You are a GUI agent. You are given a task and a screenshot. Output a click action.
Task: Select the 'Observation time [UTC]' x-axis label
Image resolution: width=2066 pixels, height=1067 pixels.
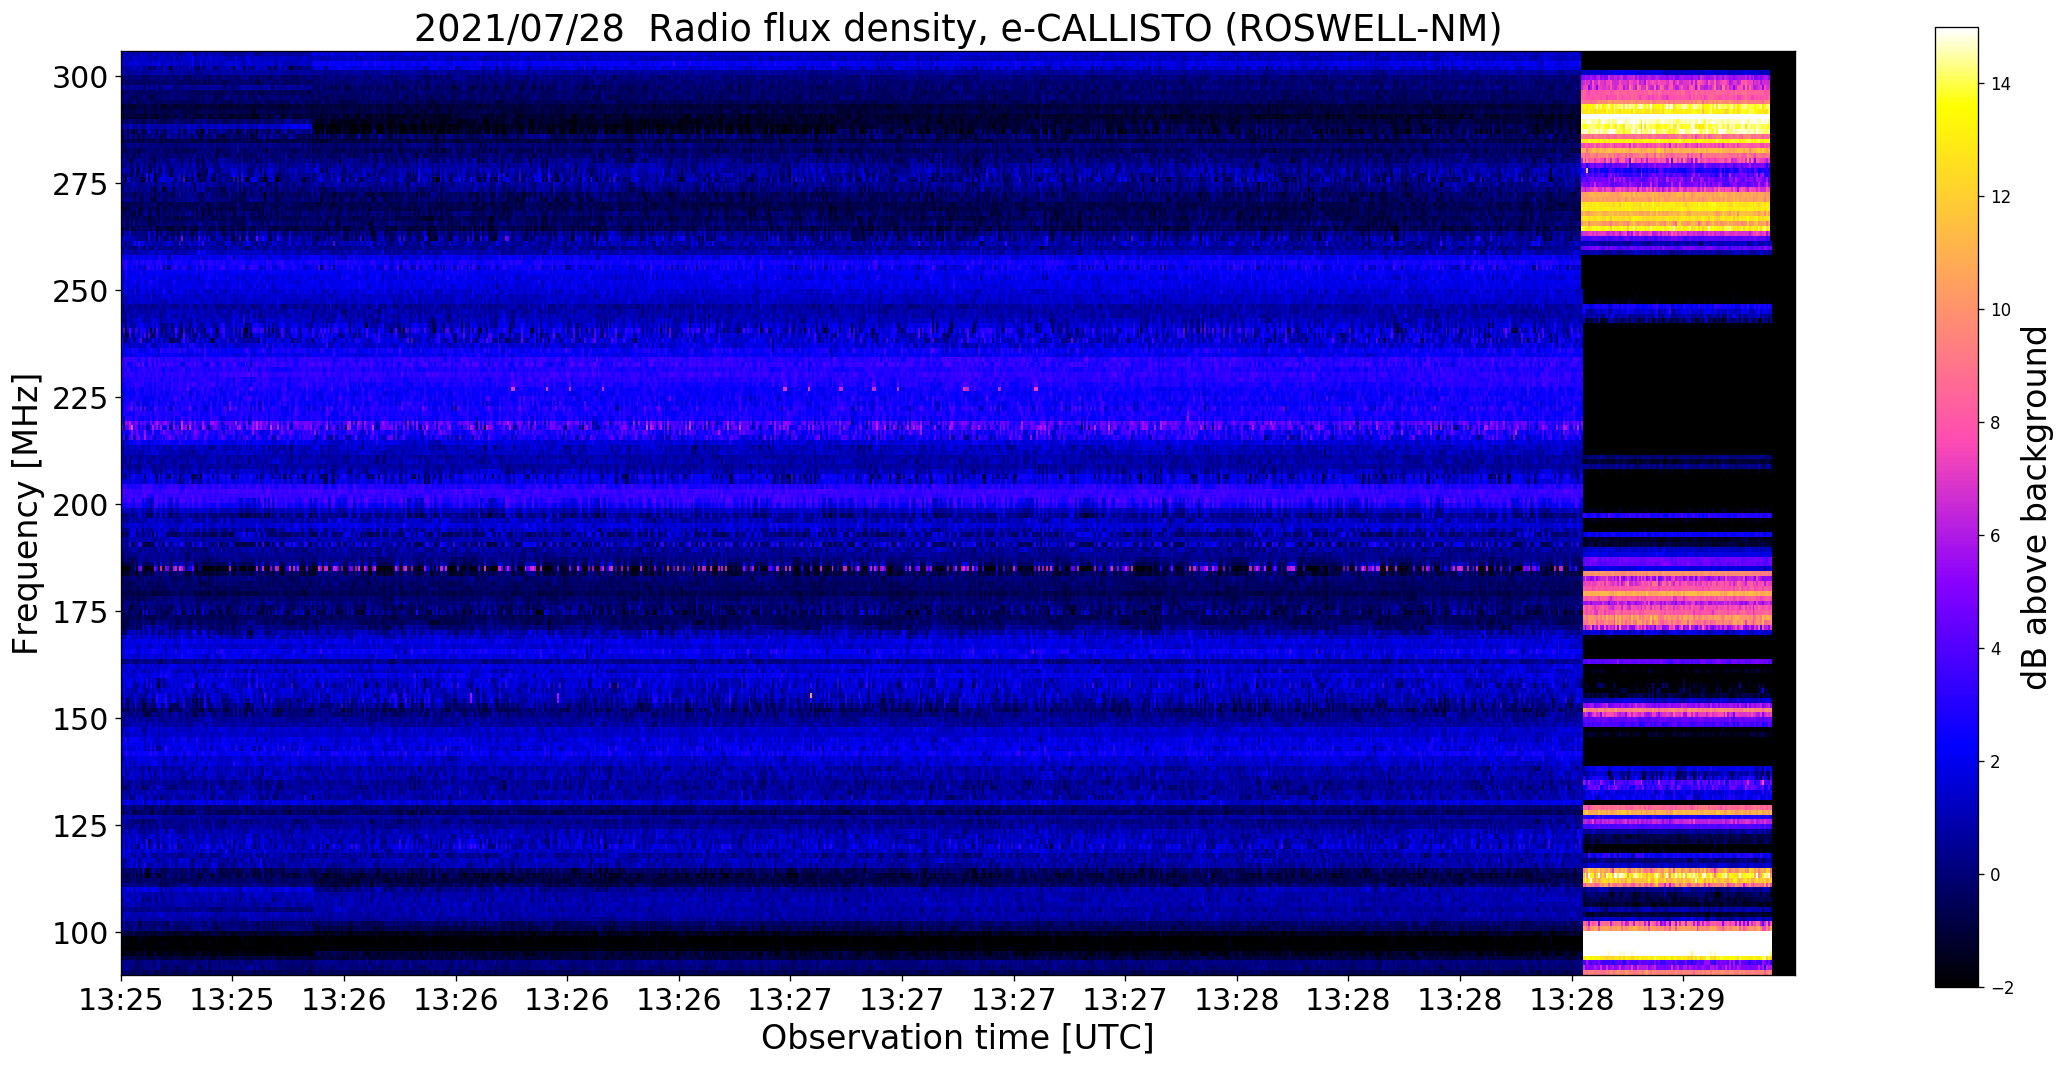click(x=957, y=1038)
